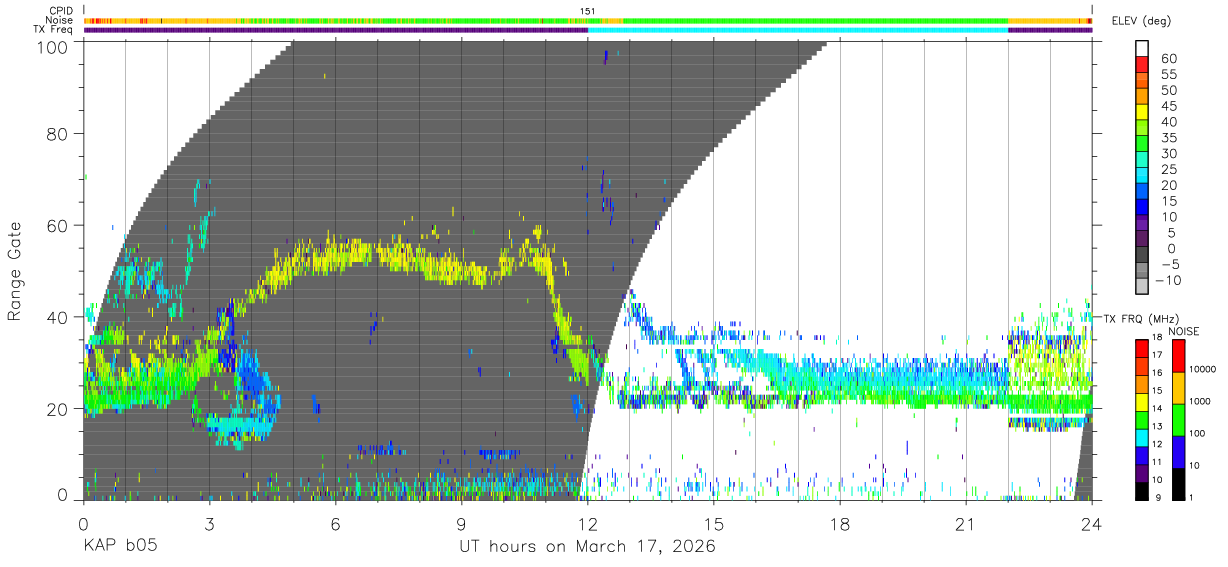The image size is (1228, 567).
Task: Click the CPID label above the plot
Action: (x=61, y=11)
